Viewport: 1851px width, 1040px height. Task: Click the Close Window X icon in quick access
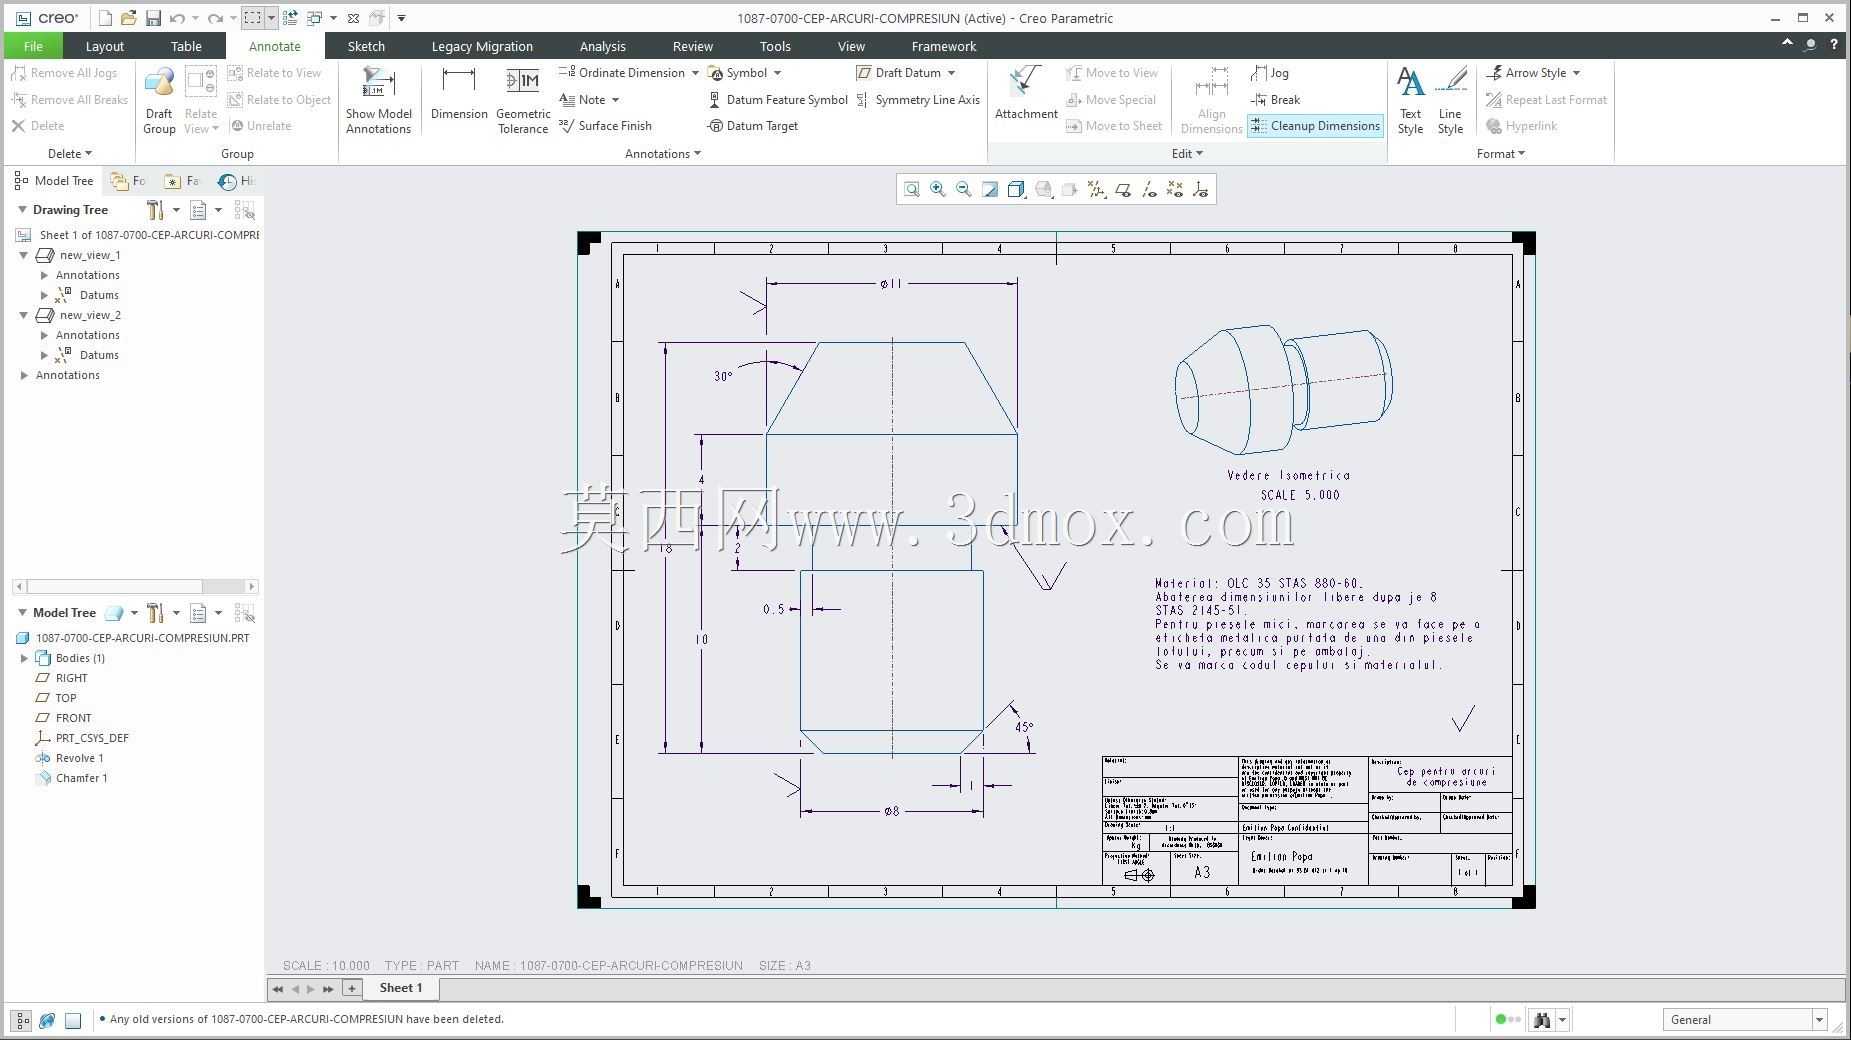click(x=353, y=18)
